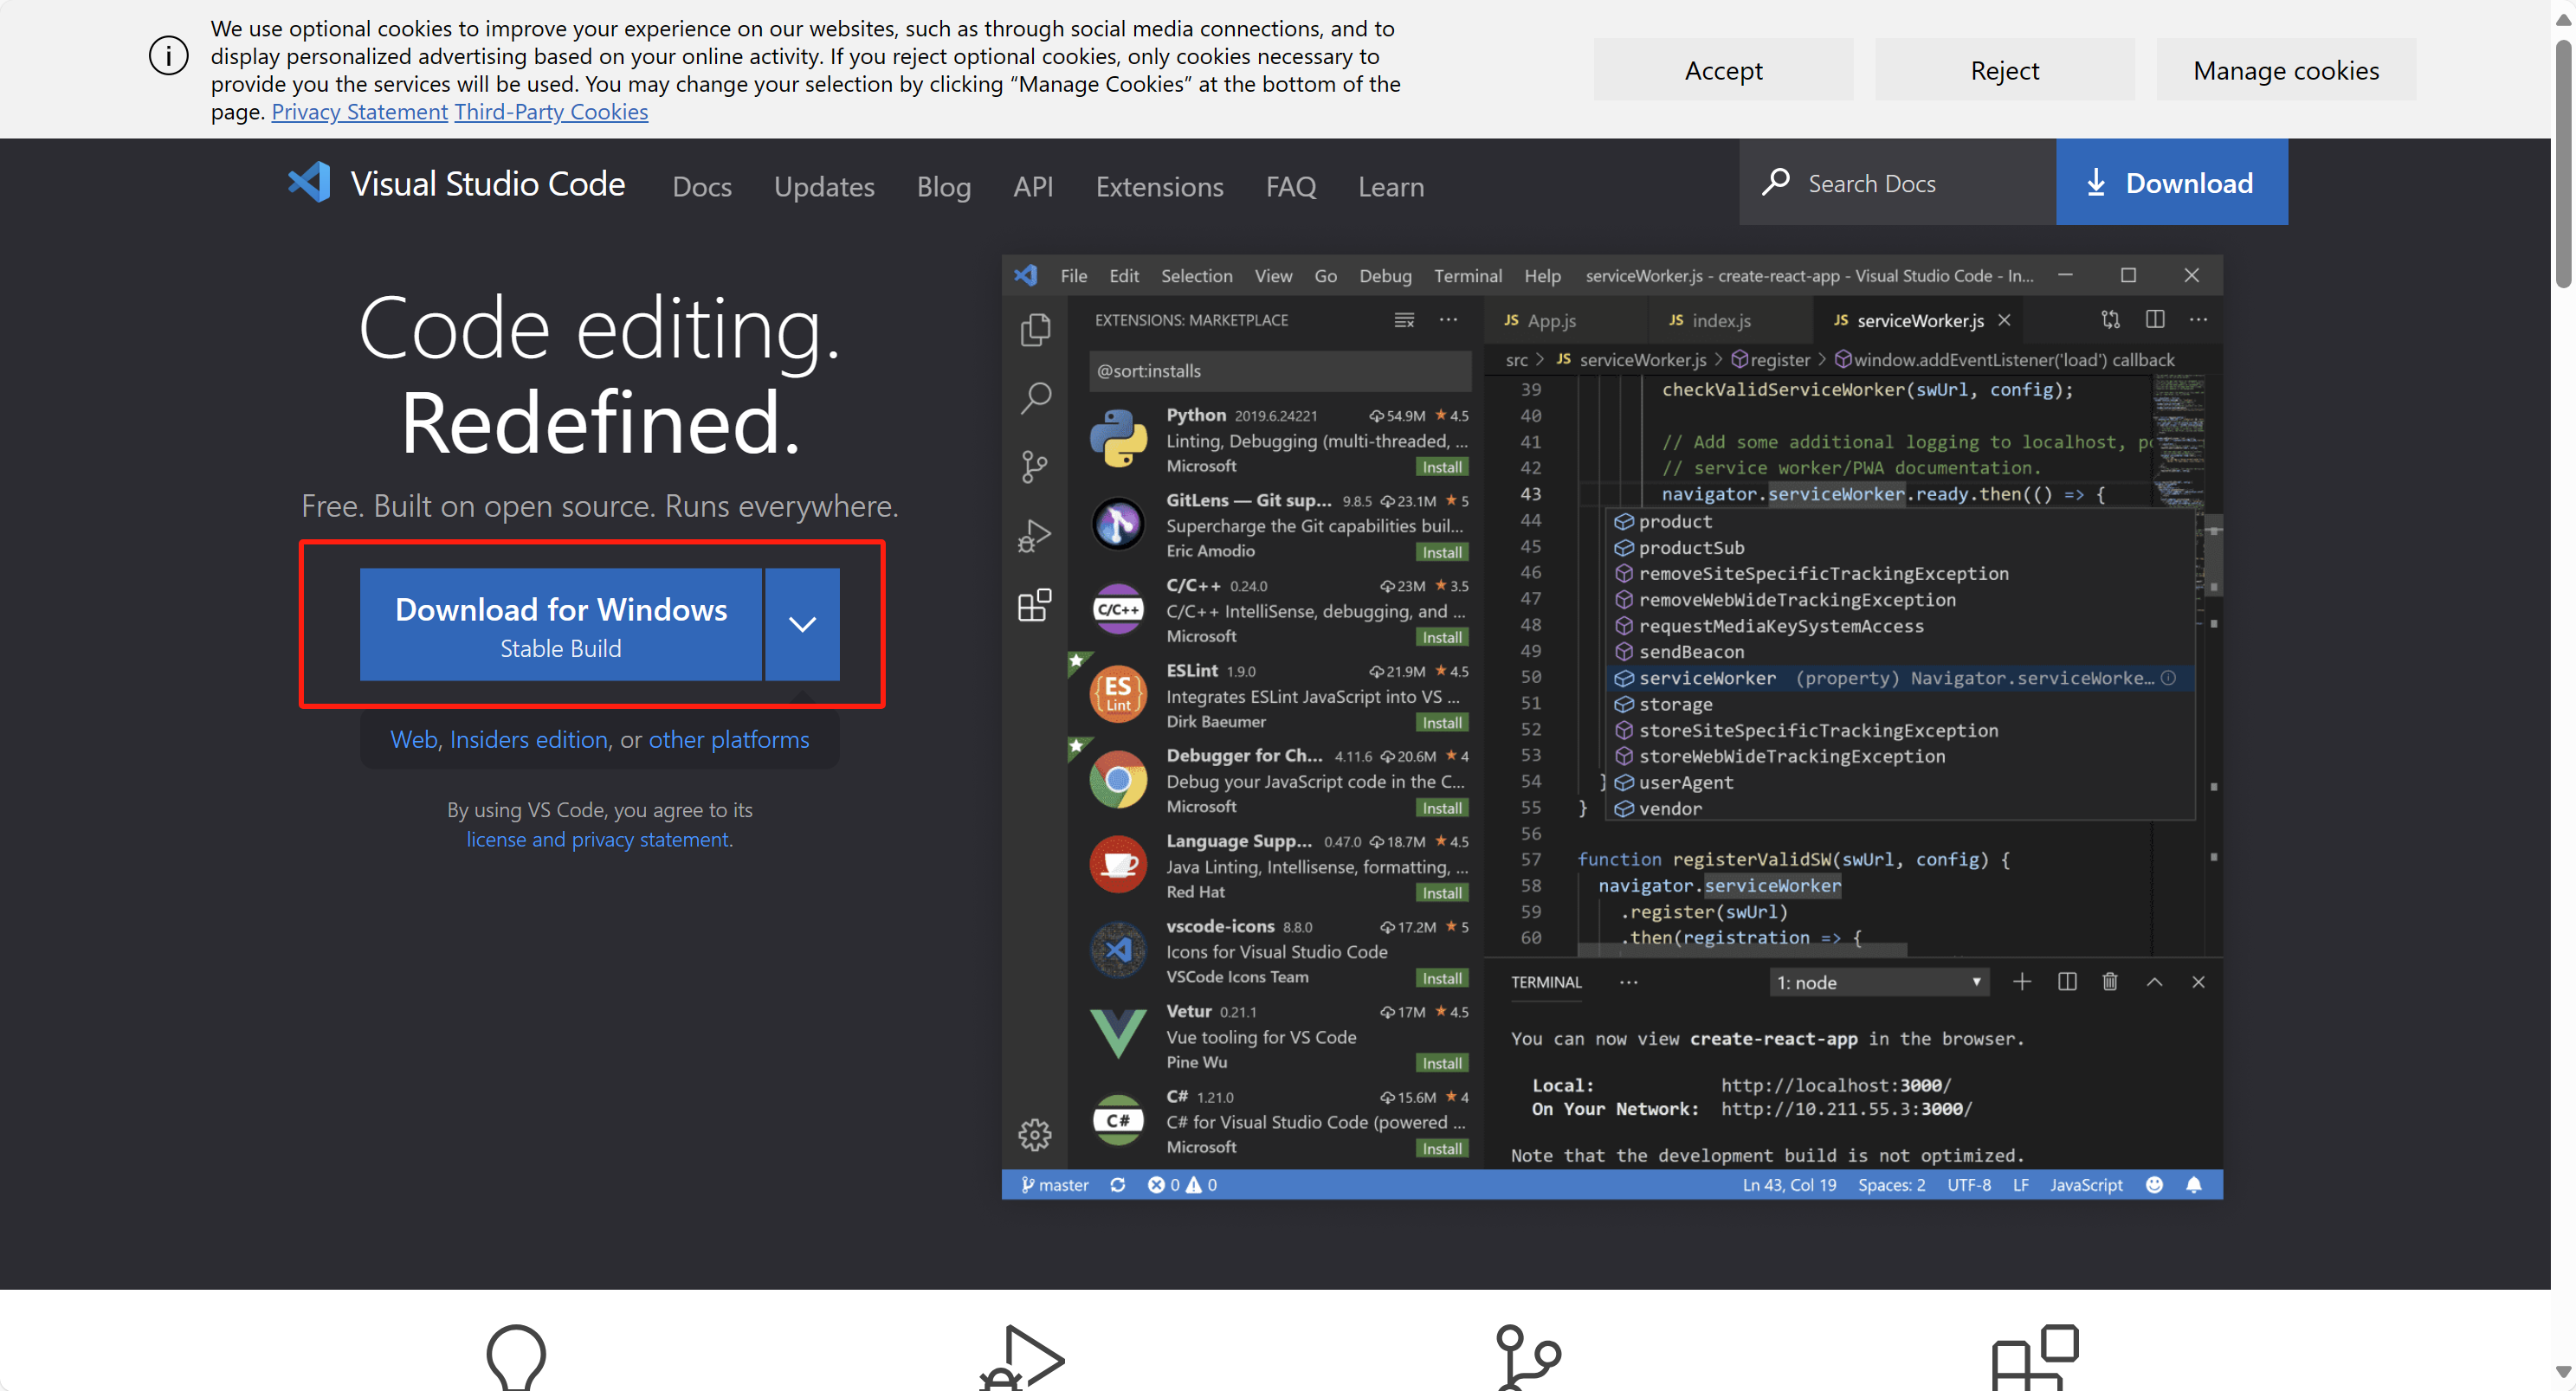Open the license and privacy statement link
Screen dimensions: 2576x1391
tap(597, 839)
